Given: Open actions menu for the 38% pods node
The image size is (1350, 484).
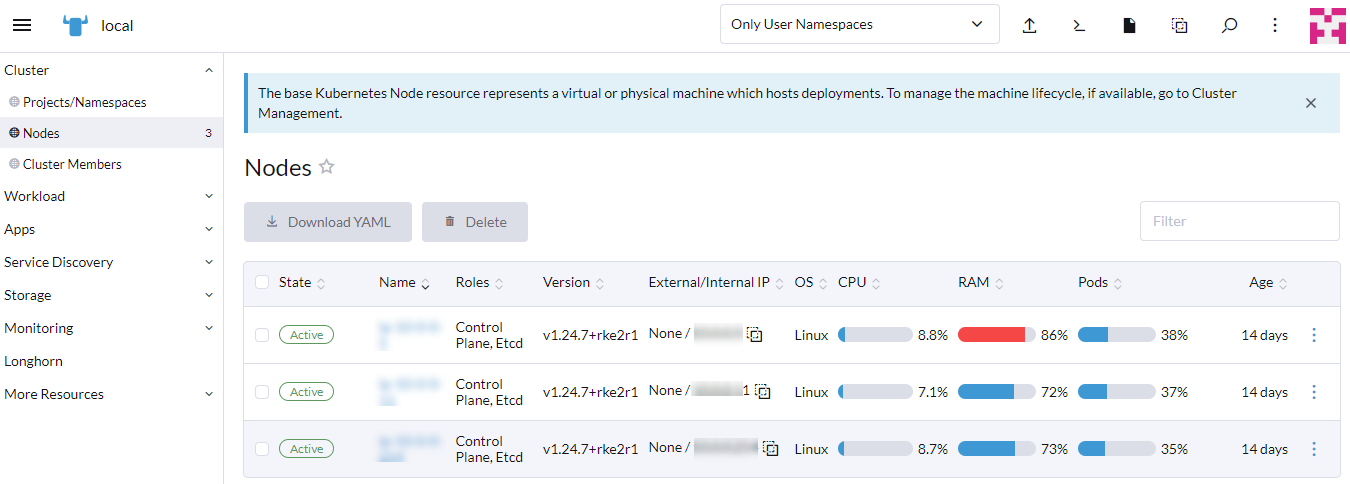Looking at the screenshot, I should point(1314,335).
